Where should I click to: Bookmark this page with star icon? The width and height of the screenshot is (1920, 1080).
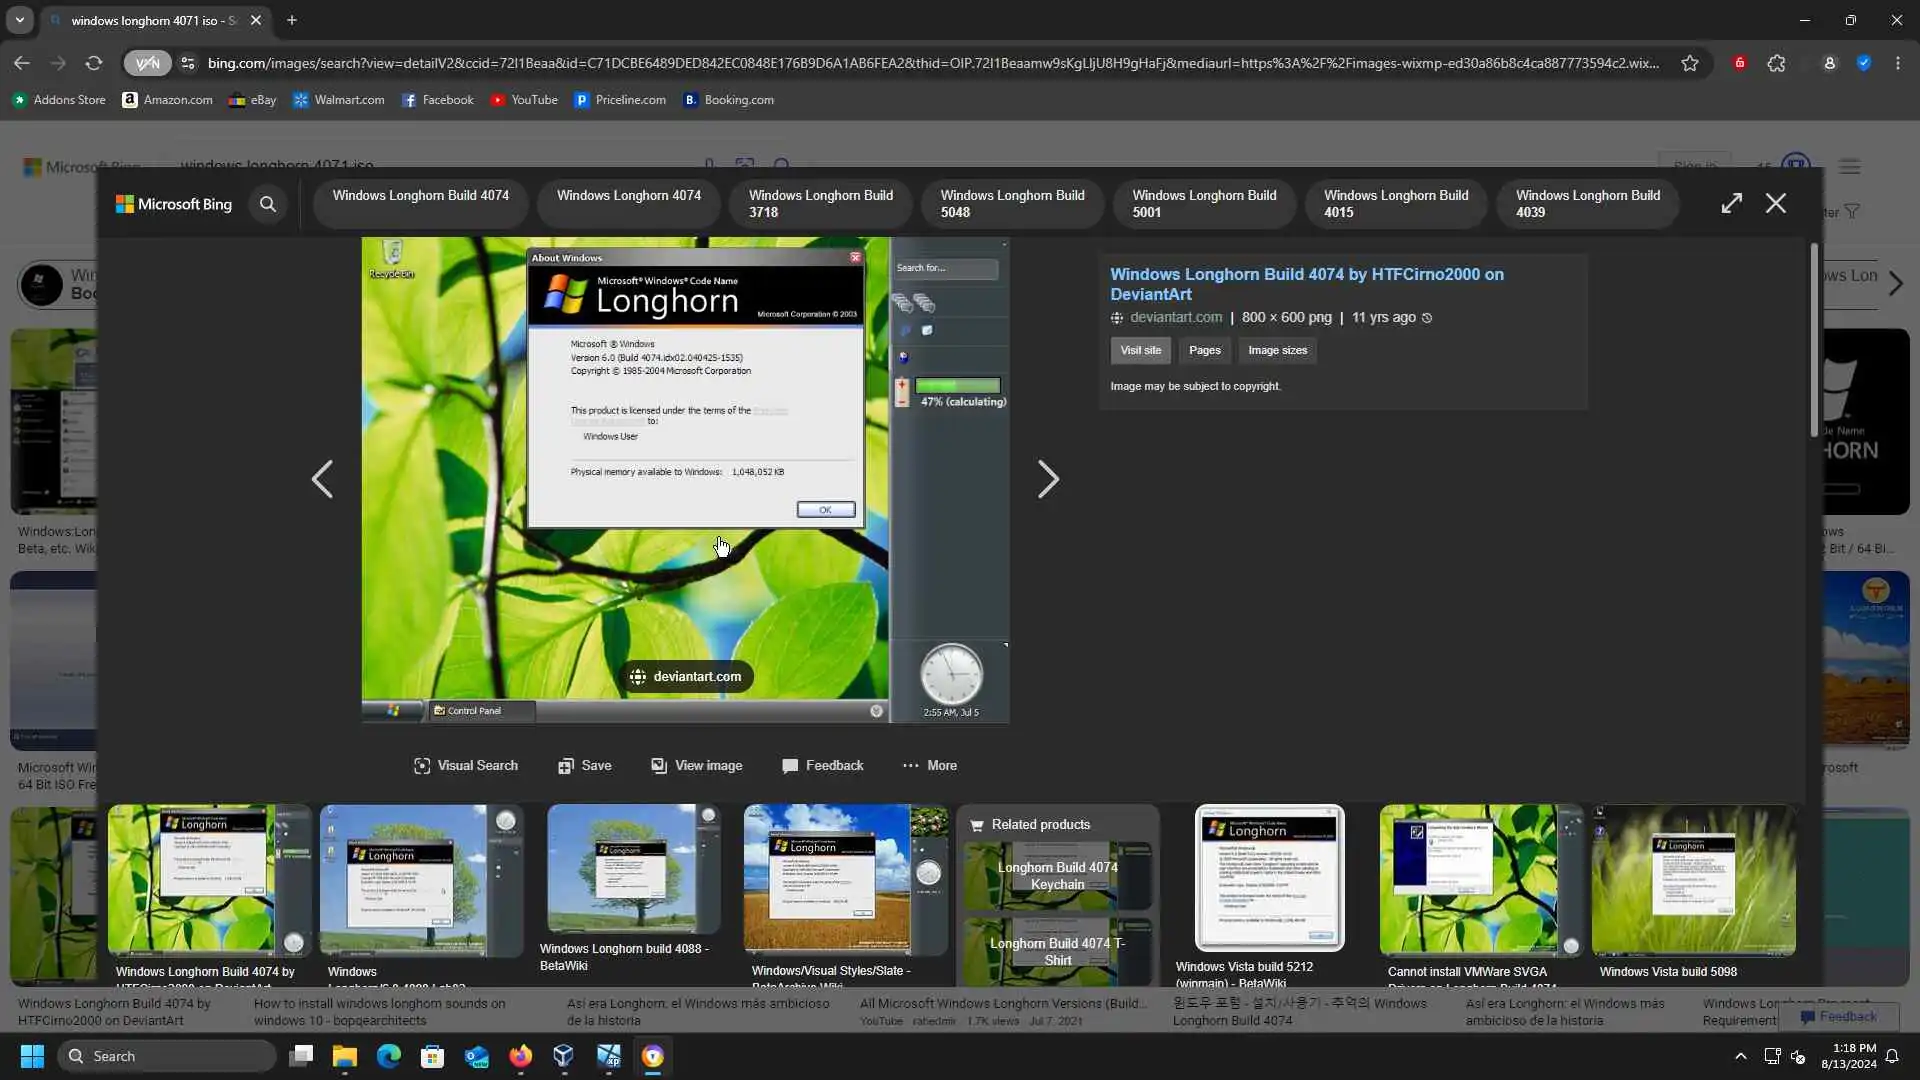click(1689, 63)
